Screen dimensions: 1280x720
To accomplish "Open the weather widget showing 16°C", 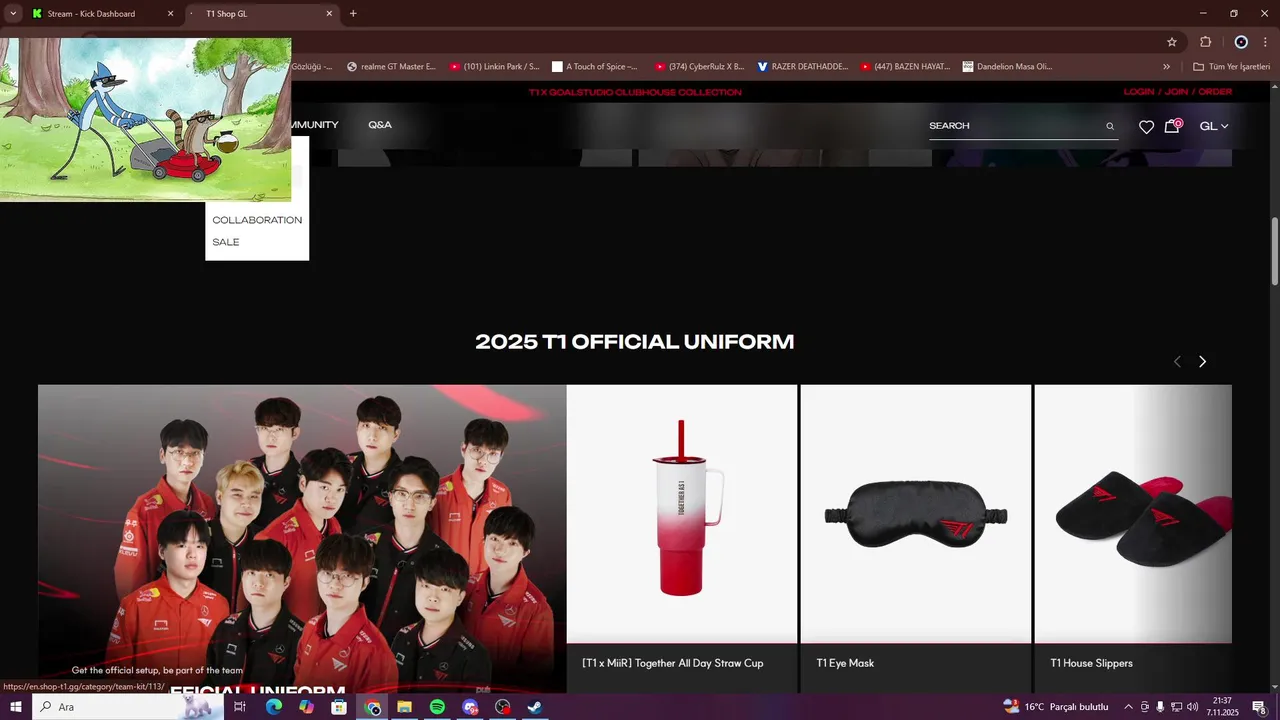I will point(1056,707).
